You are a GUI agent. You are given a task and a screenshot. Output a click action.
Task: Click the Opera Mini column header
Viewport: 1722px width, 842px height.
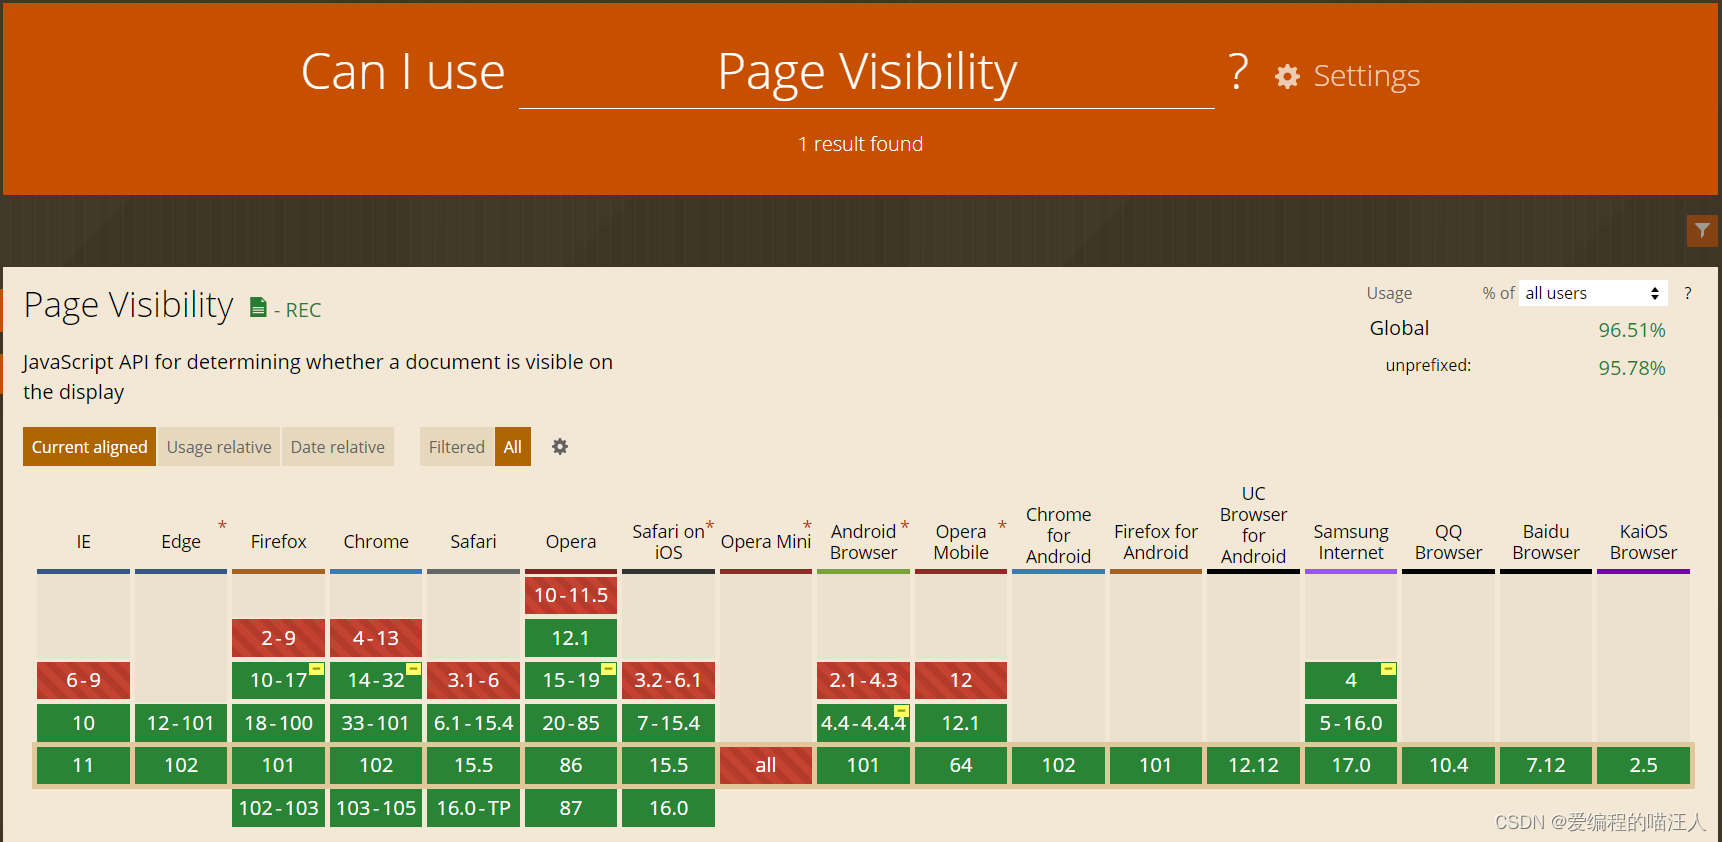(x=766, y=541)
